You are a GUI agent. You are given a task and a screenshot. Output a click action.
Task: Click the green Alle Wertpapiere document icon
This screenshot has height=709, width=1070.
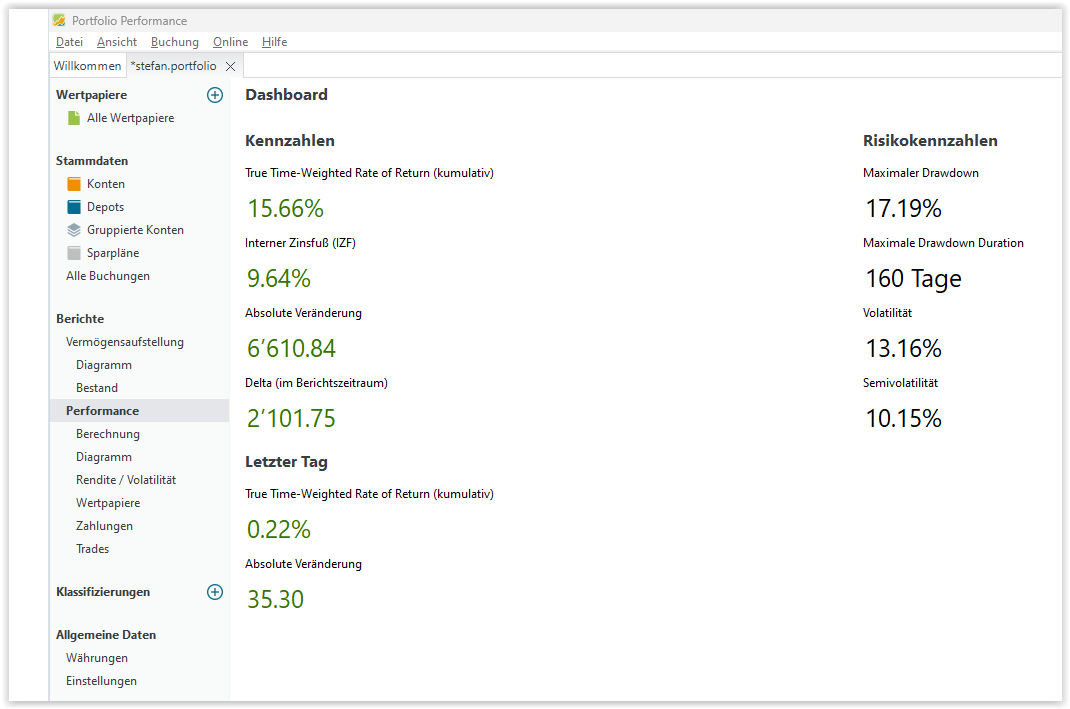[x=74, y=118]
